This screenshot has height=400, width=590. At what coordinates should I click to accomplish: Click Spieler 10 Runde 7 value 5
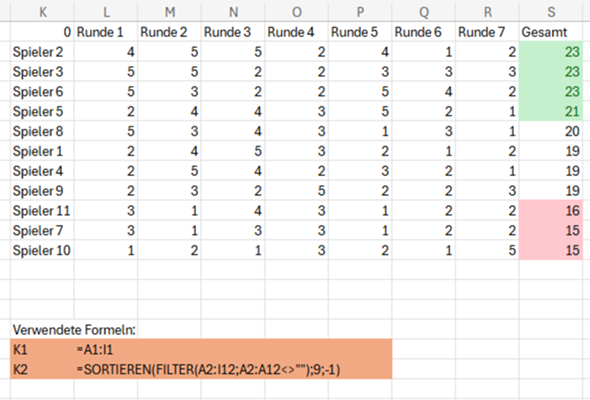click(487, 250)
